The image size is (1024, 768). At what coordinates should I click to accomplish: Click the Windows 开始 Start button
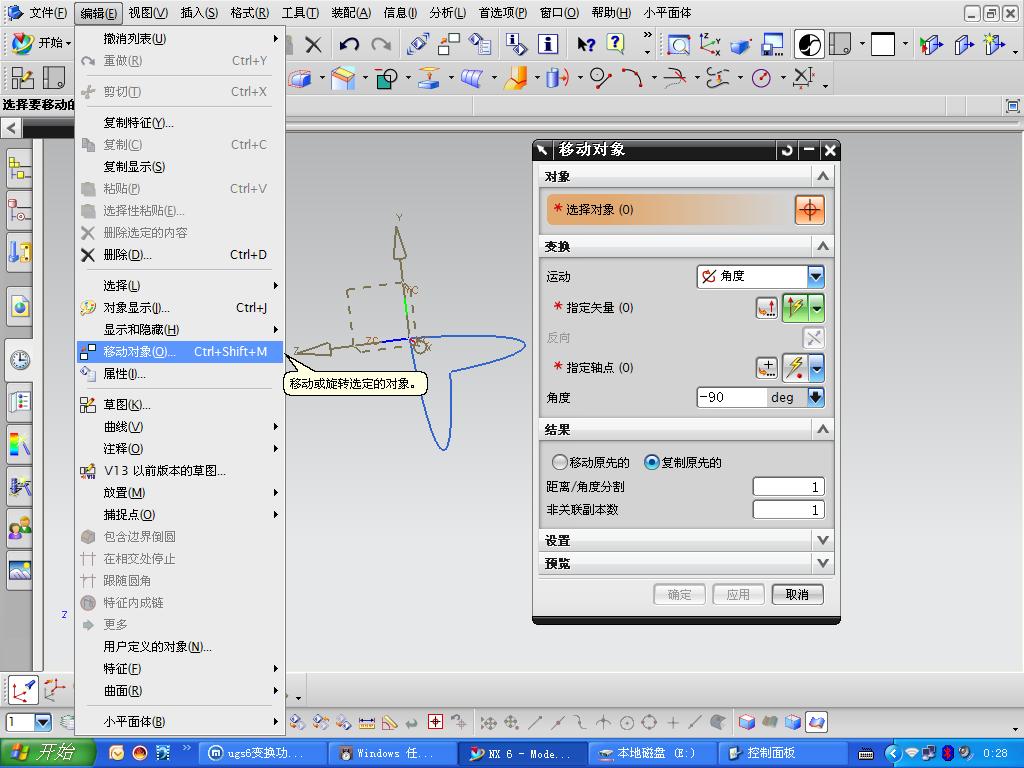click(x=47, y=753)
